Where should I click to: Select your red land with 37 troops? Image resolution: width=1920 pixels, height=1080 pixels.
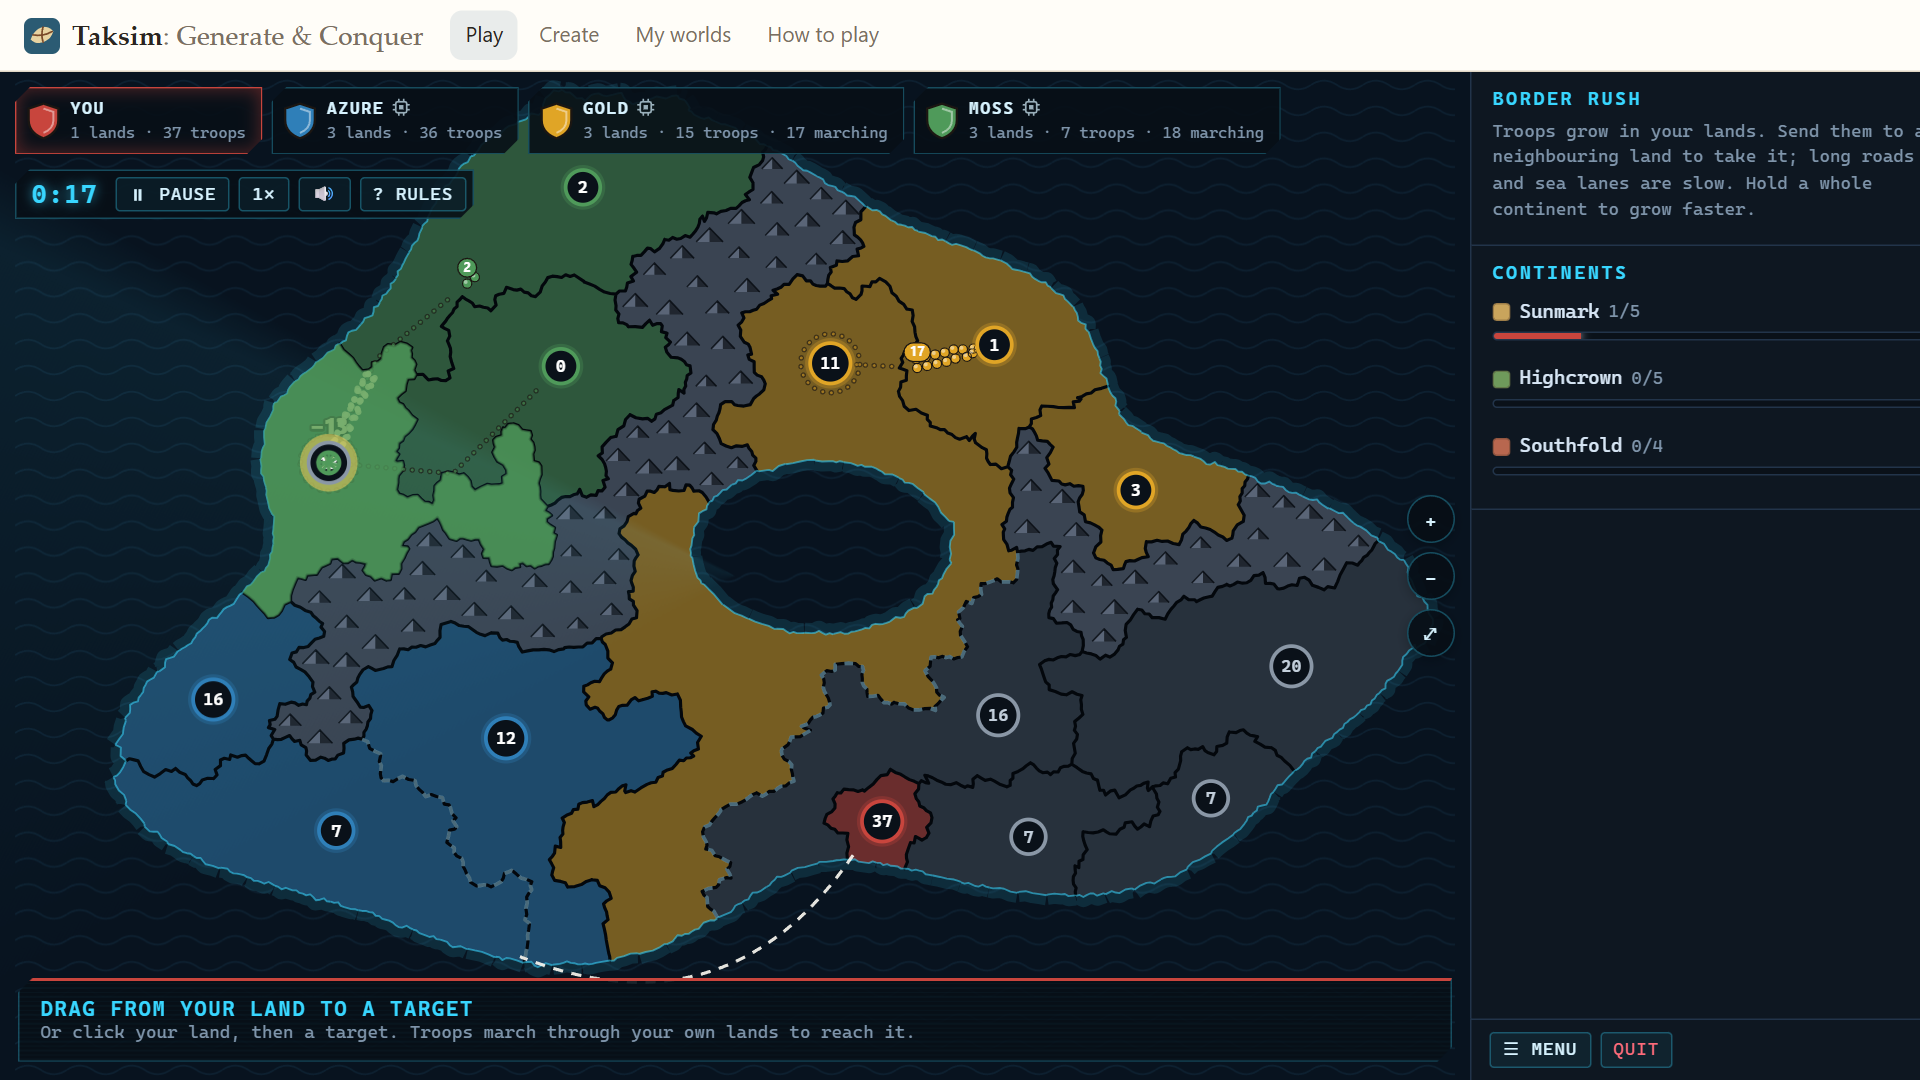click(x=882, y=821)
